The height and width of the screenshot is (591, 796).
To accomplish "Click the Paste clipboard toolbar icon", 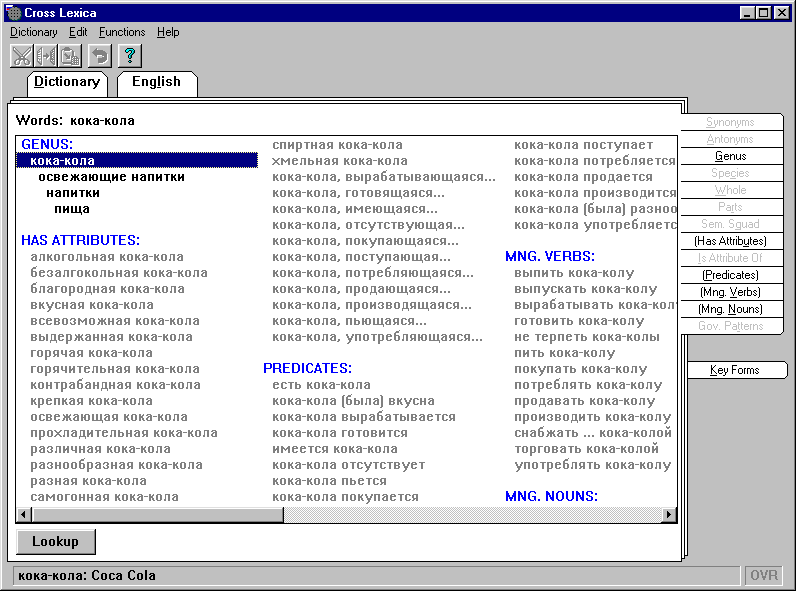I will click(x=70, y=56).
